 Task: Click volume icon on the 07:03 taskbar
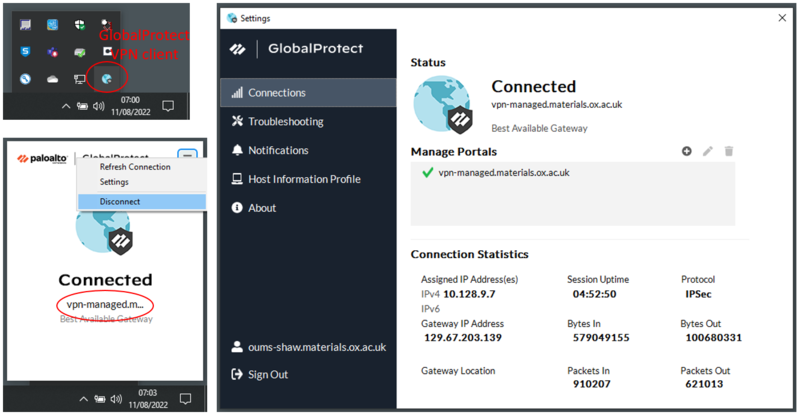pyautogui.click(x=116, y=399)
